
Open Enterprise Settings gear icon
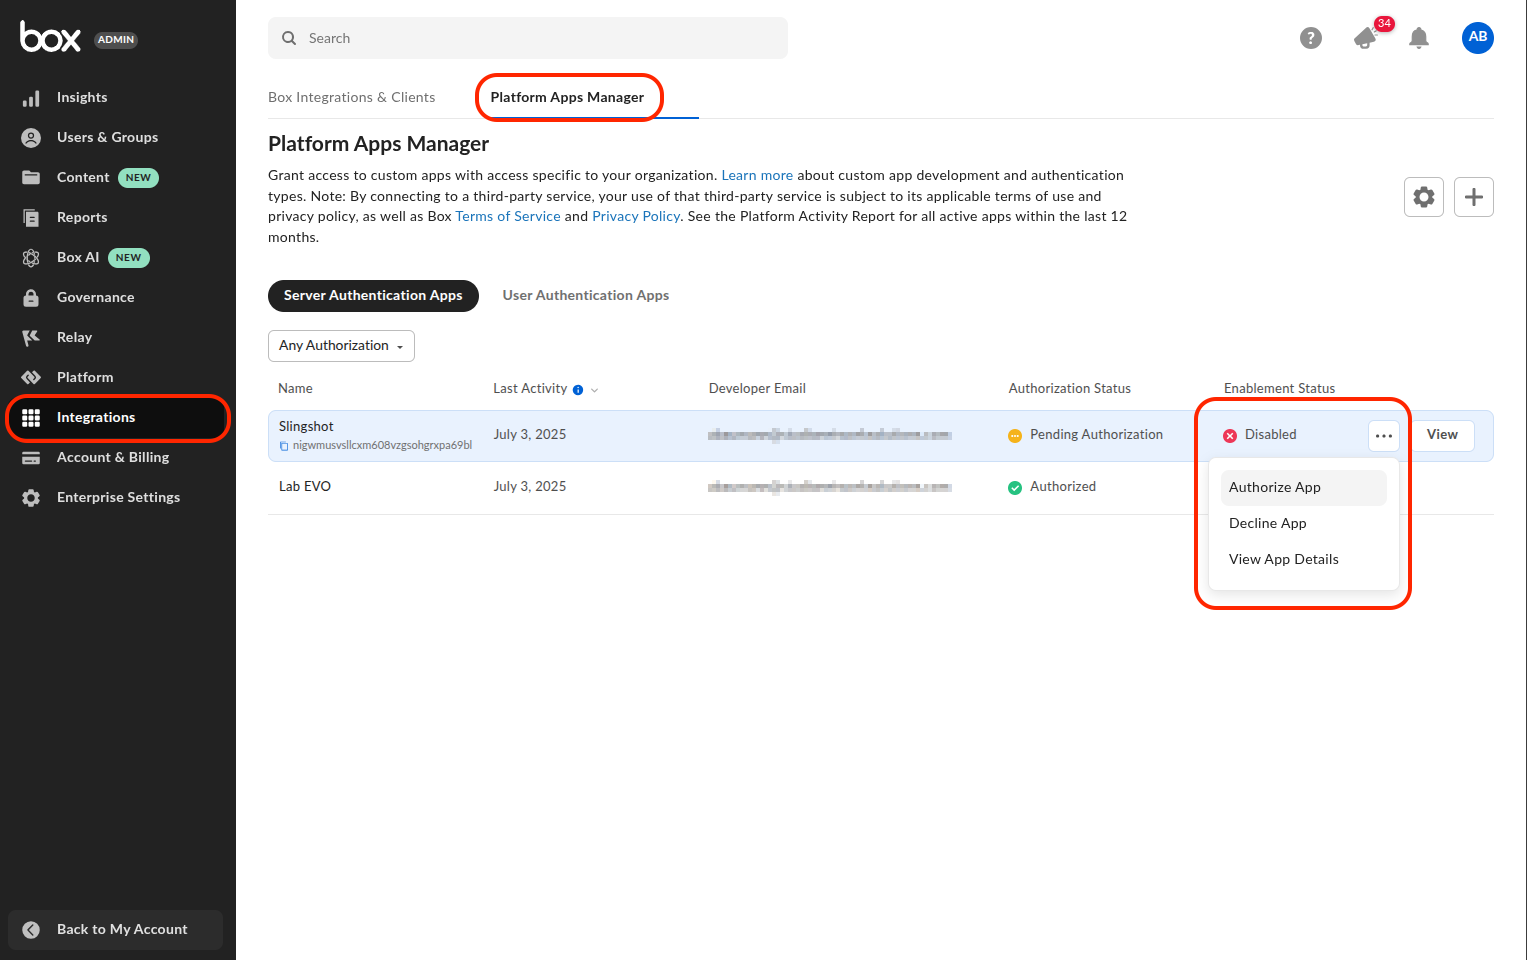[x=31, y=498]
